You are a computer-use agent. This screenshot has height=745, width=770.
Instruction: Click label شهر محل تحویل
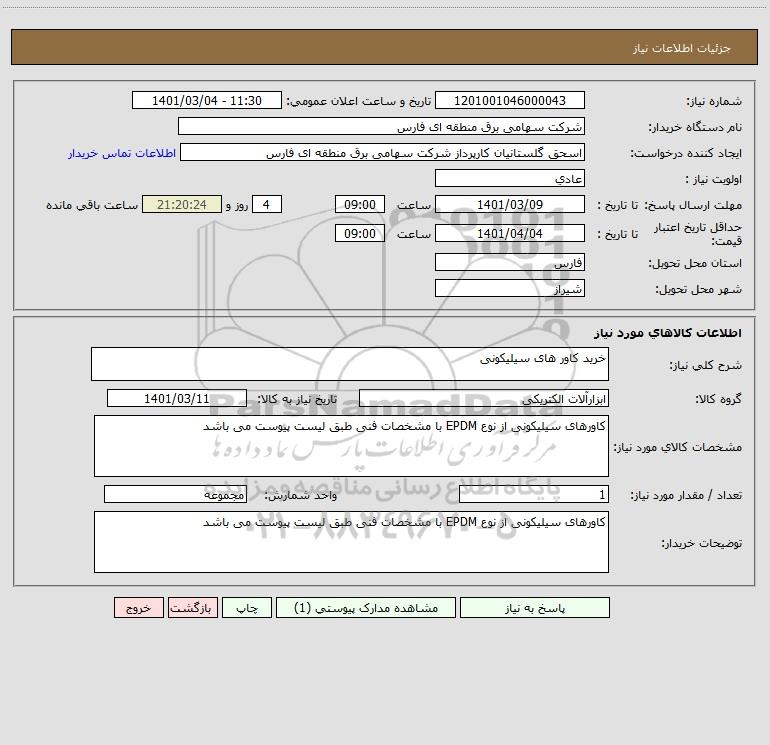[x=698, y=290]
